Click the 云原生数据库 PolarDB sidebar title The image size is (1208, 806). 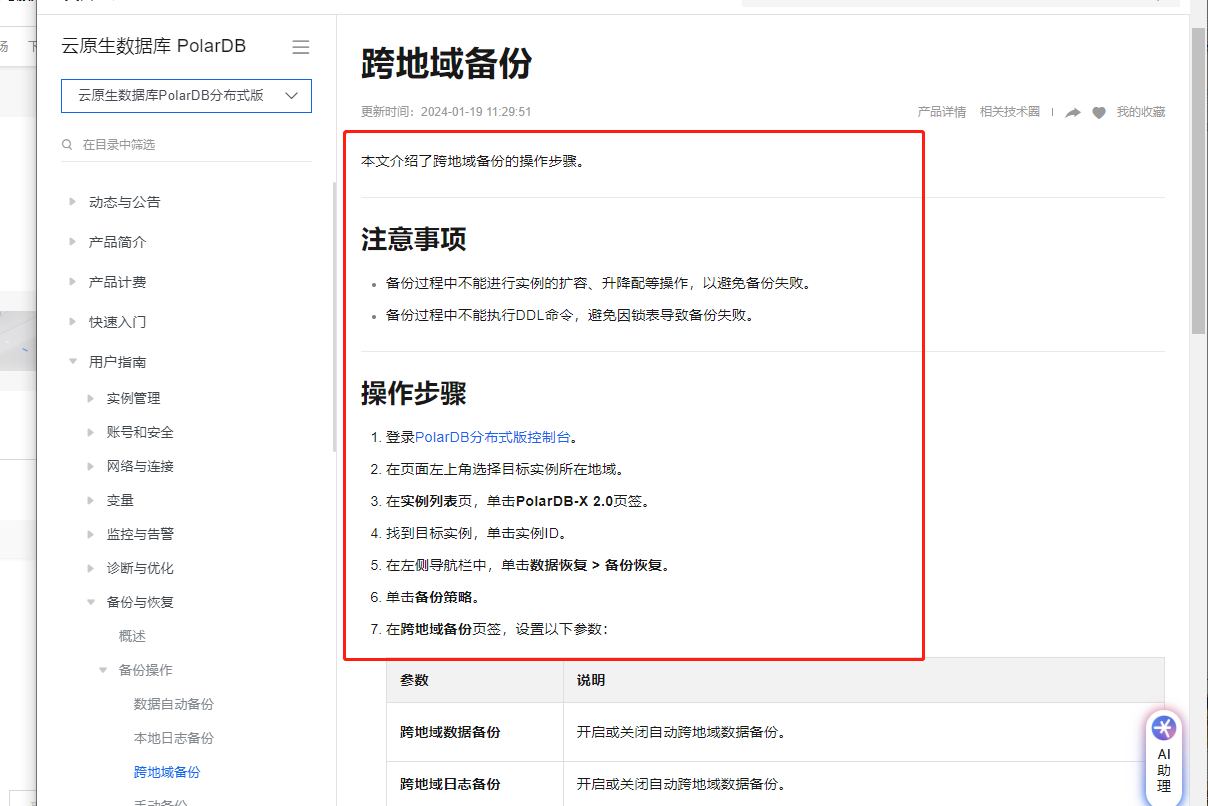(x=154, y=46)
